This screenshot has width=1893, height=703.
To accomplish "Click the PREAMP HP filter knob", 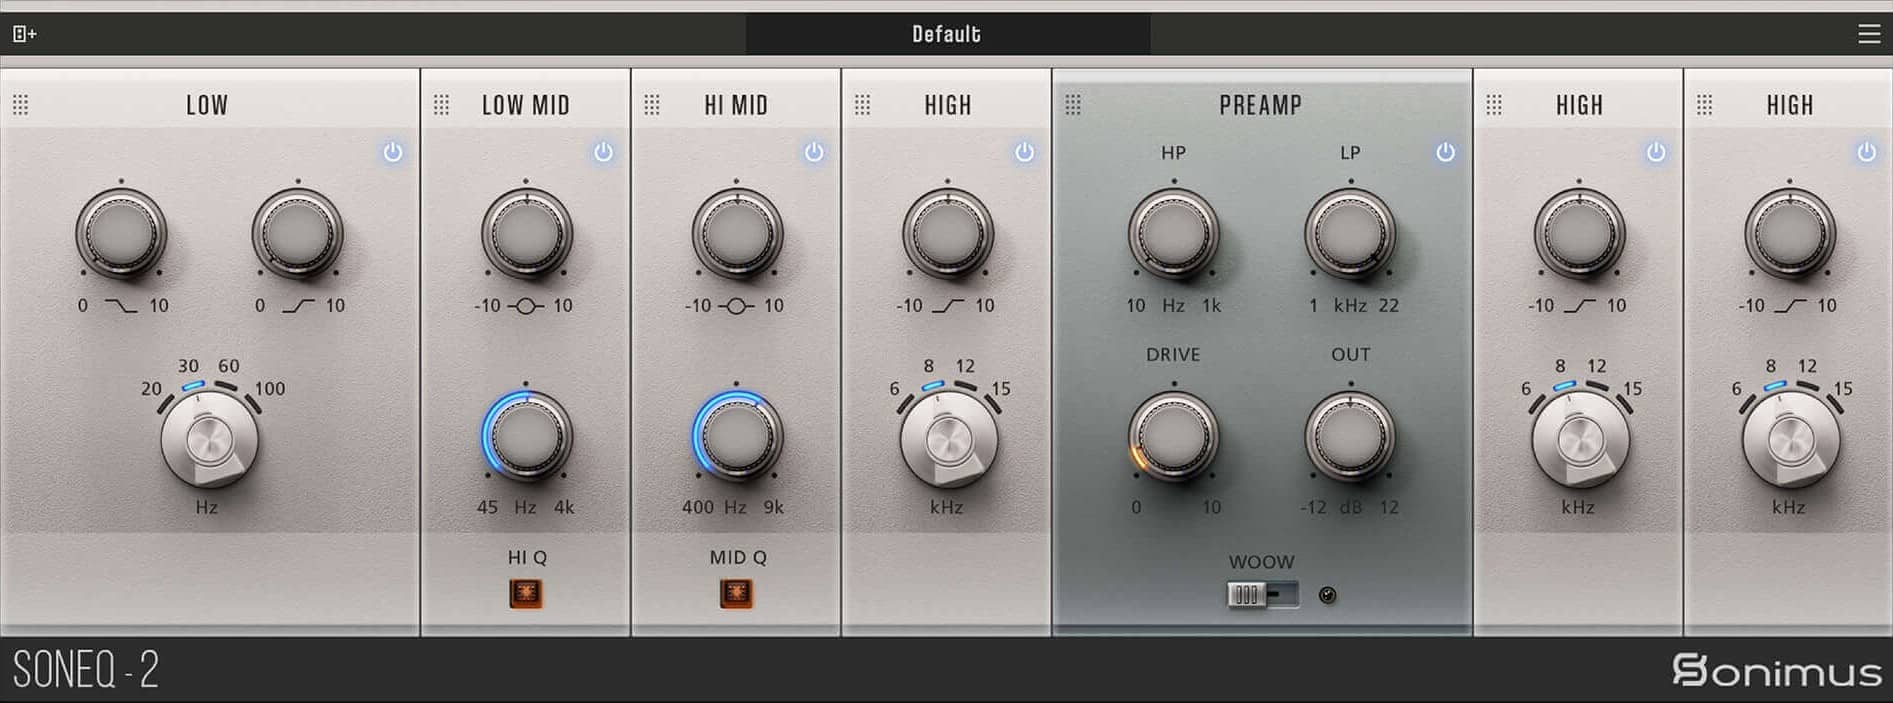I will point(1173,234).
